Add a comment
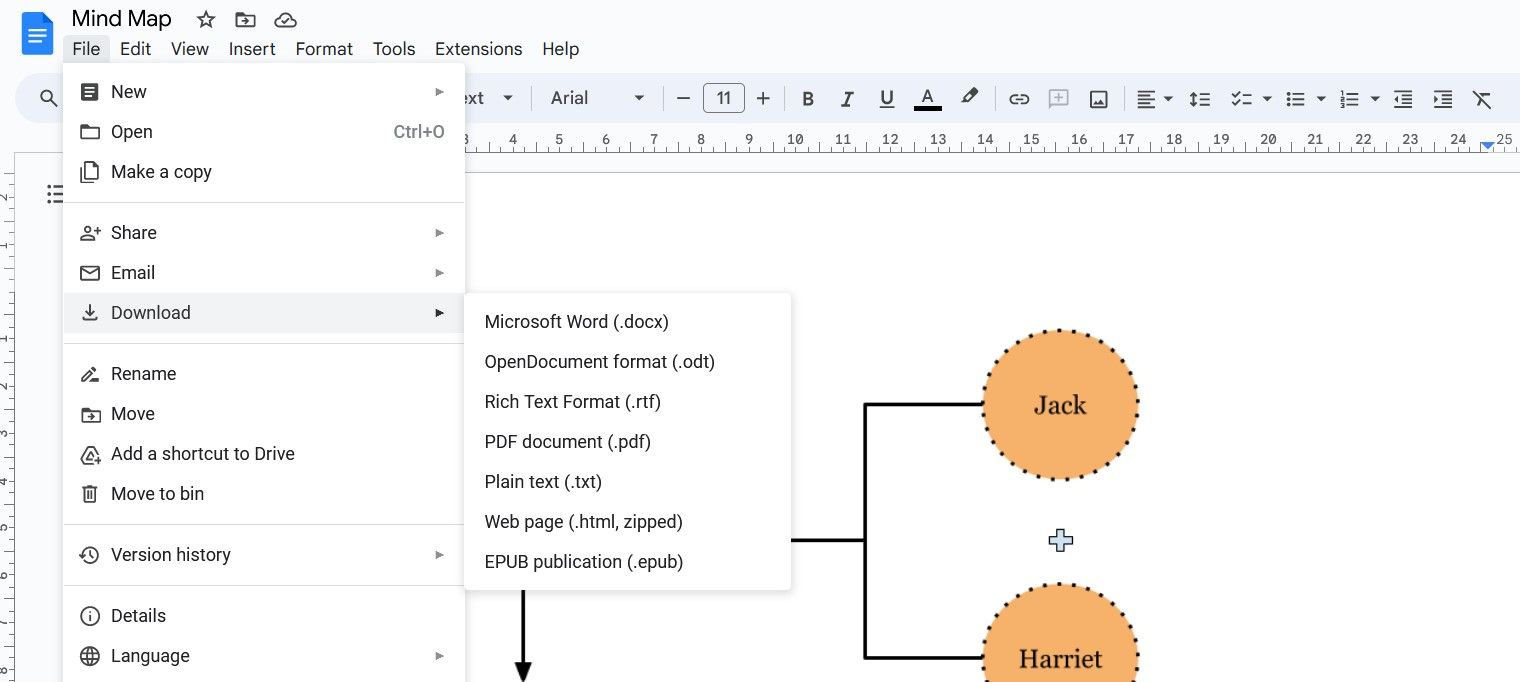The width and height of the screenshot is (1520, 682). [1058, 98]
